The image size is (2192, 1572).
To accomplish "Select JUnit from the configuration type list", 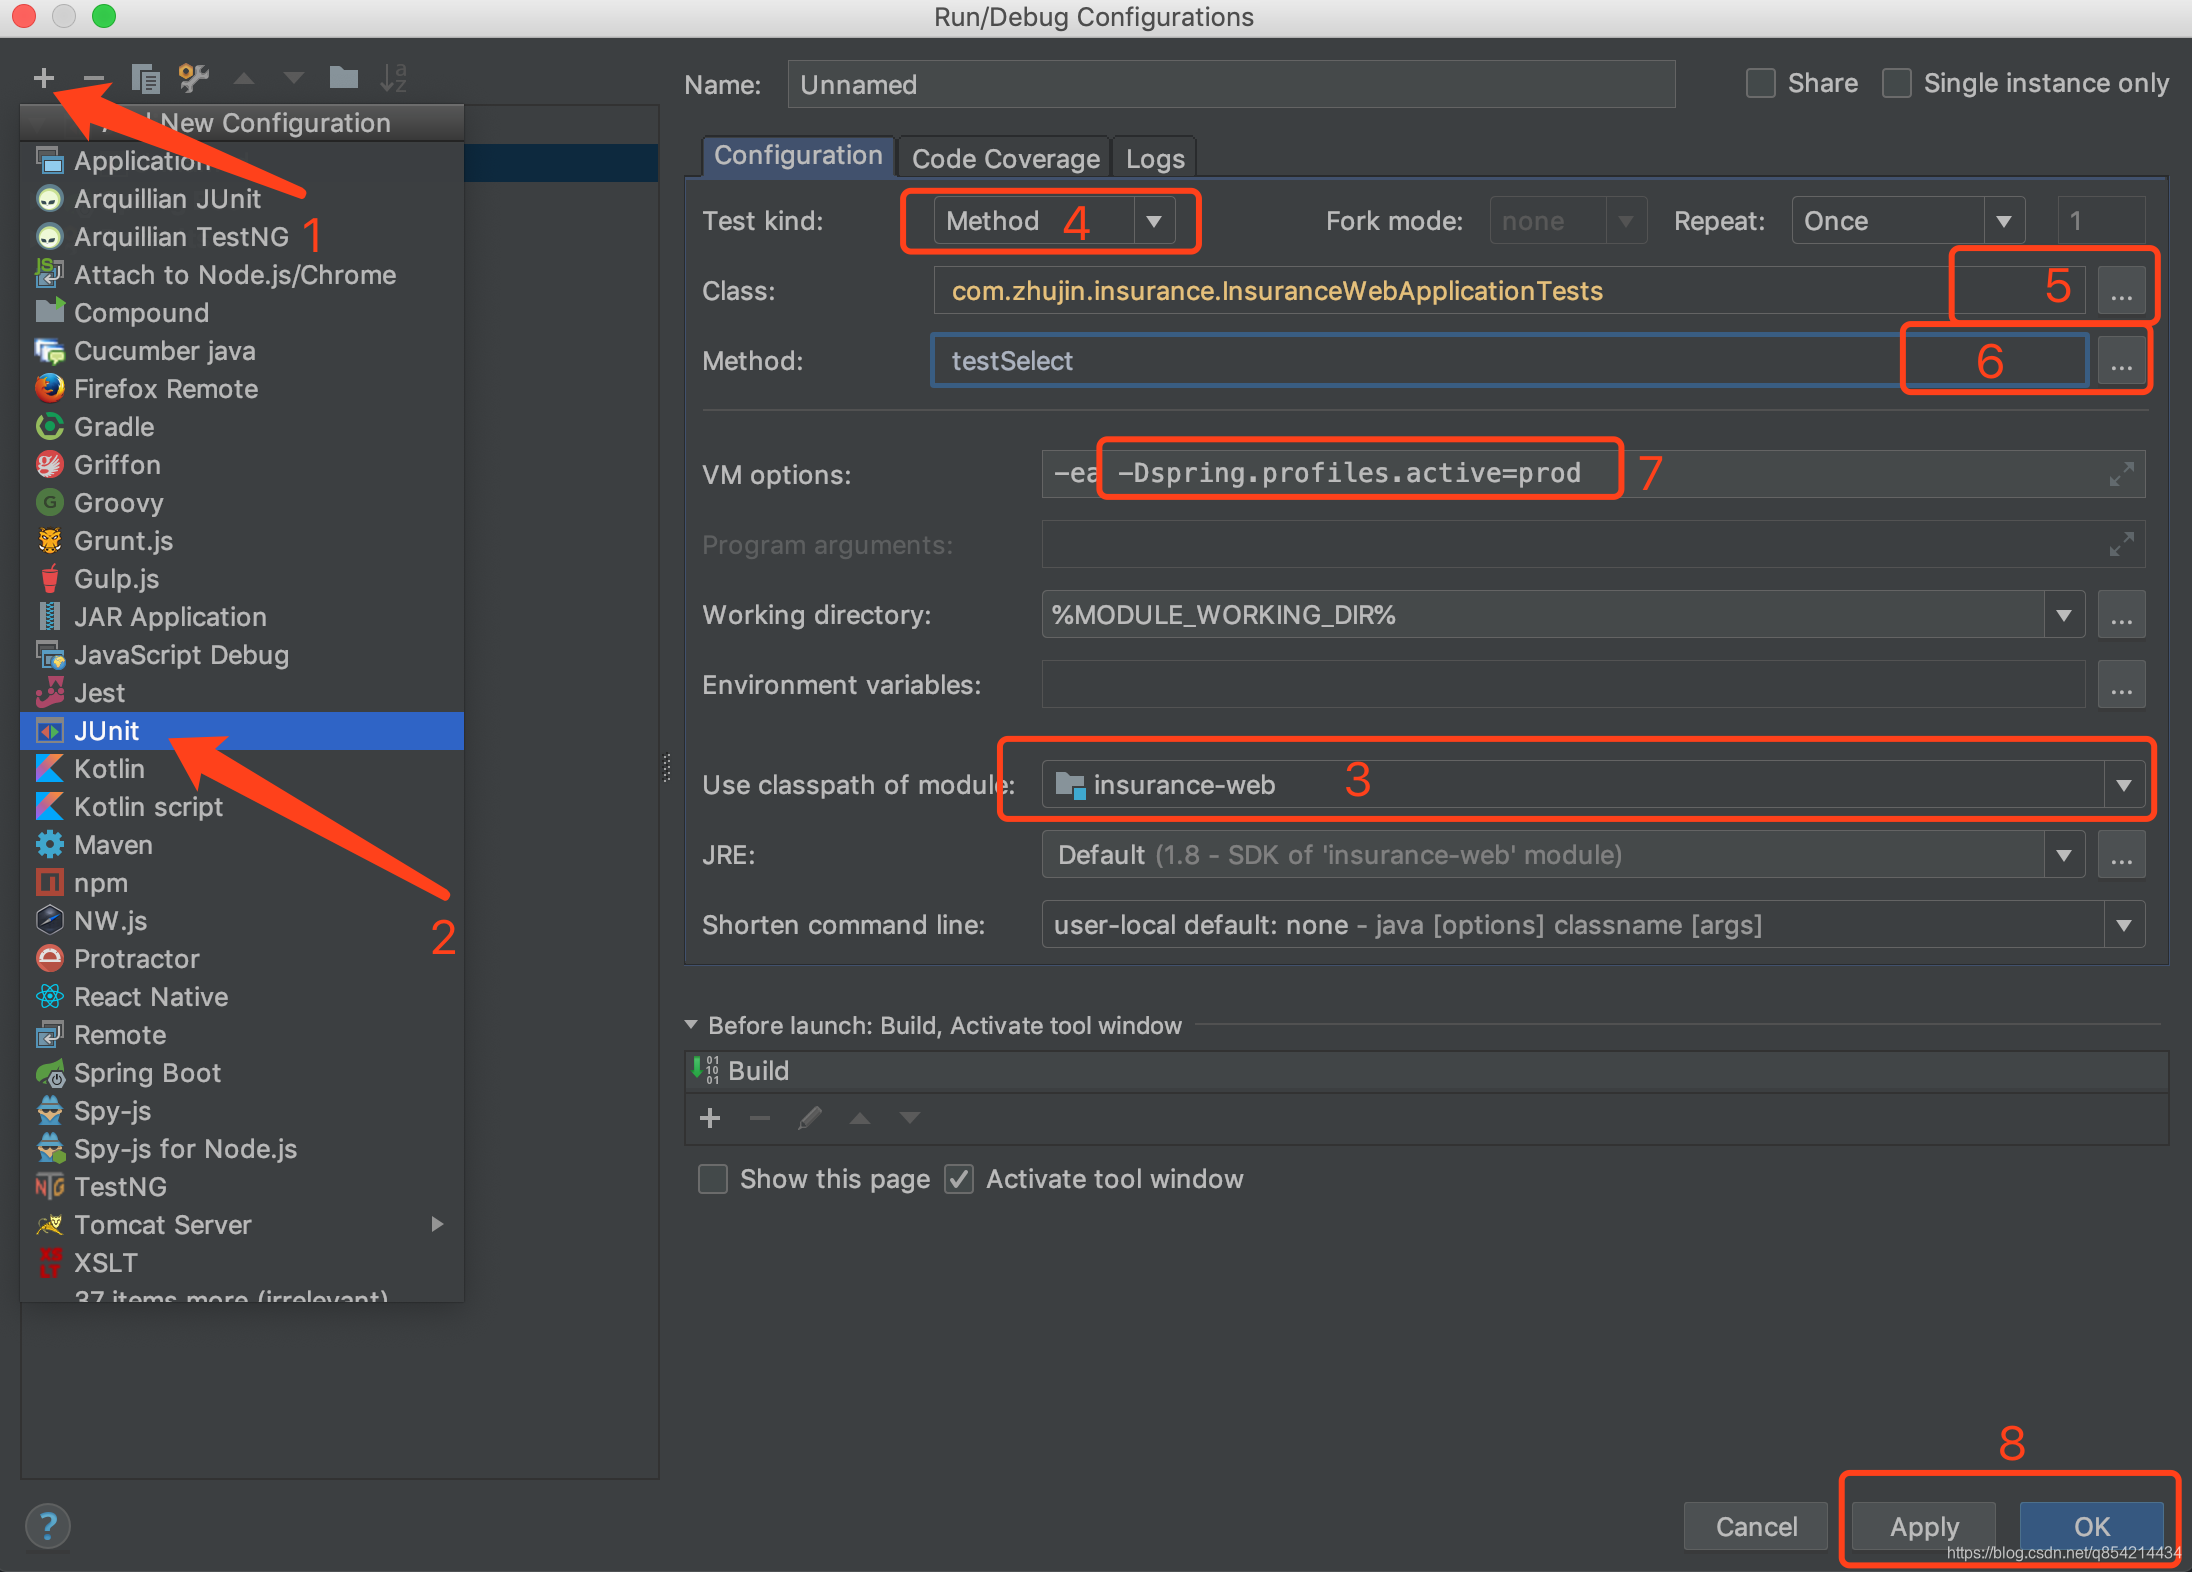I will click(x=106, y=730).
